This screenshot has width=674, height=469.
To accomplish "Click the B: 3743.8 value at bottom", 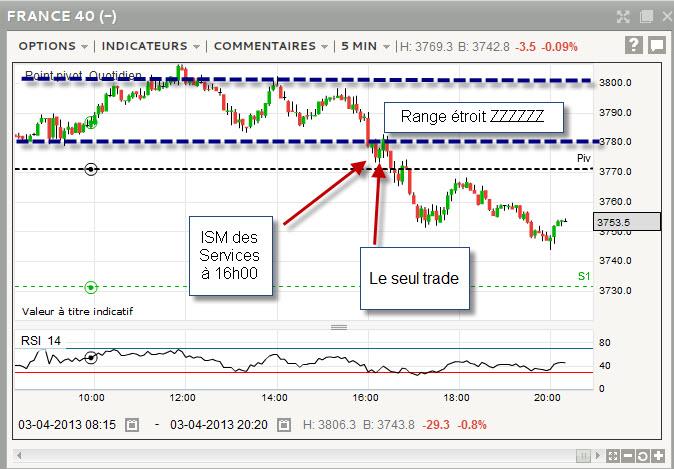I will pyautogui.click(x=389, y=425).
